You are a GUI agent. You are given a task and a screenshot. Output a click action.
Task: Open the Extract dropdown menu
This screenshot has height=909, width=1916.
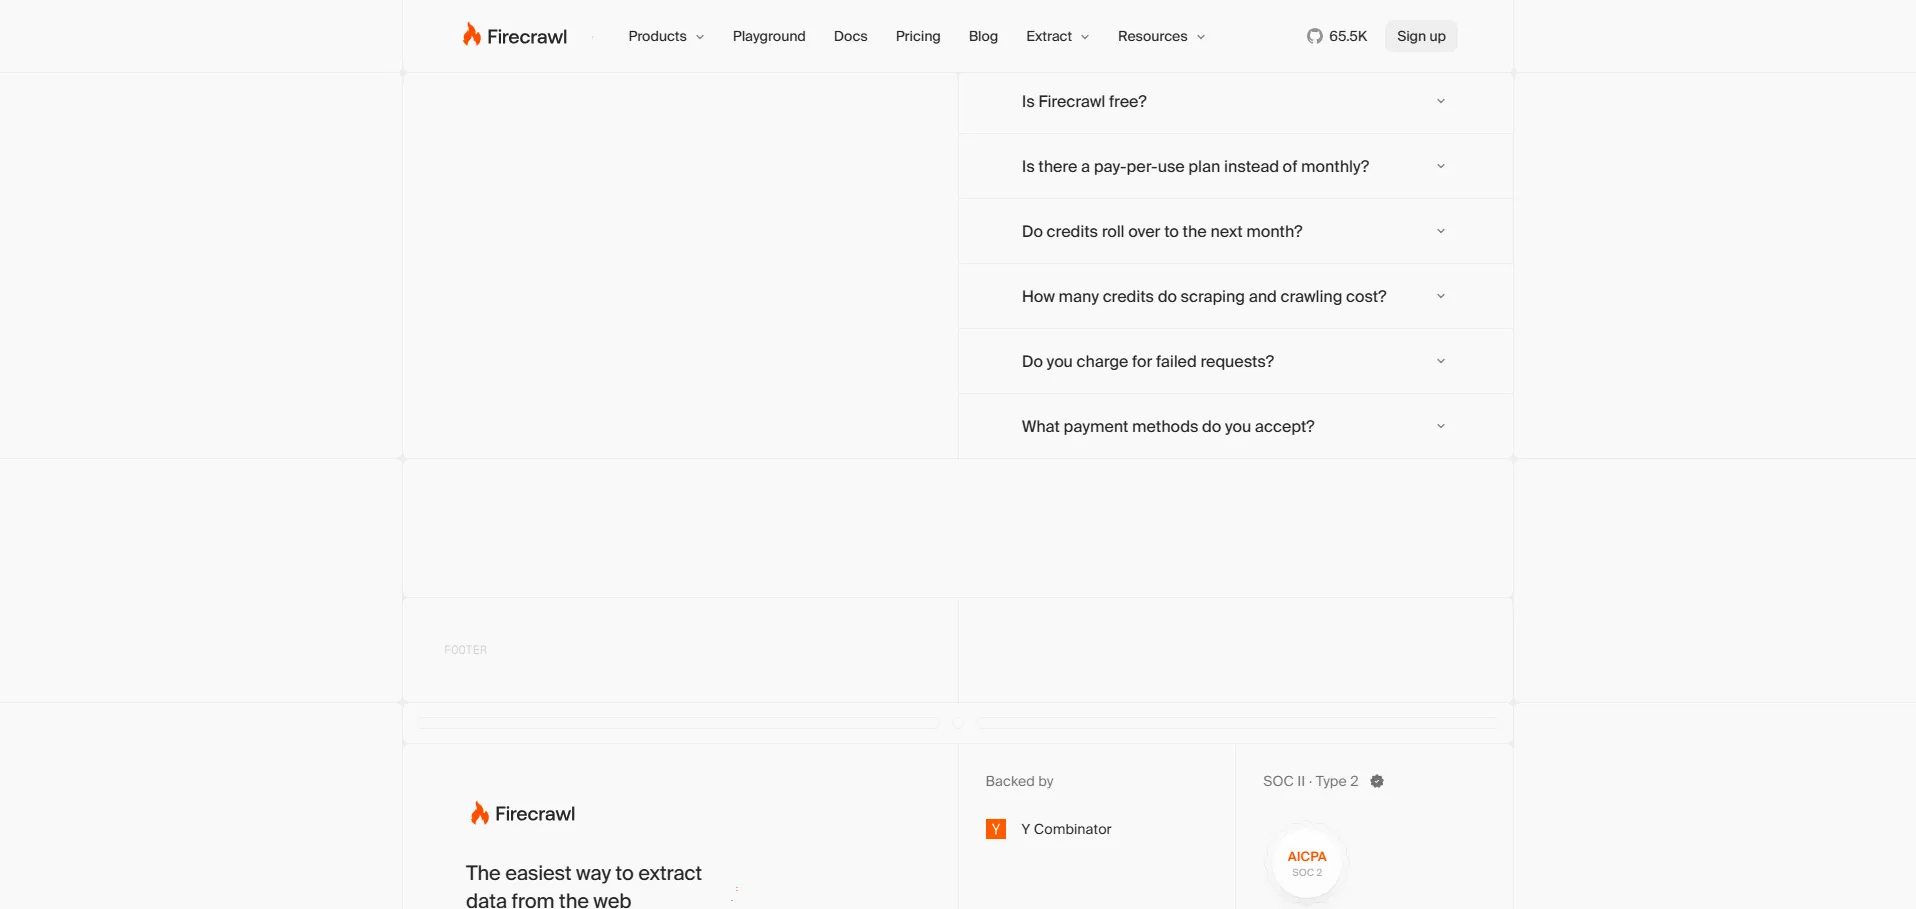pyautogui.click(x=1057, y=36)
